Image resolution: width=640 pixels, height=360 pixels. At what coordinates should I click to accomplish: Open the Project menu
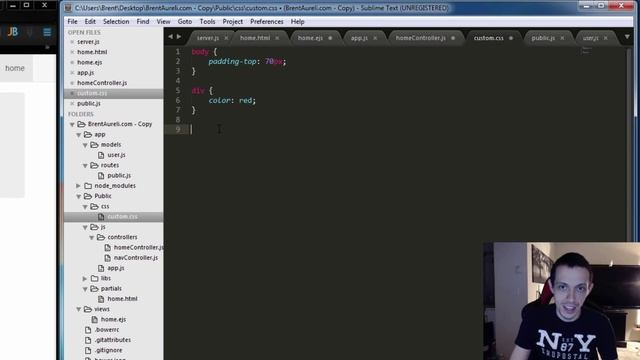click(233, 22)
